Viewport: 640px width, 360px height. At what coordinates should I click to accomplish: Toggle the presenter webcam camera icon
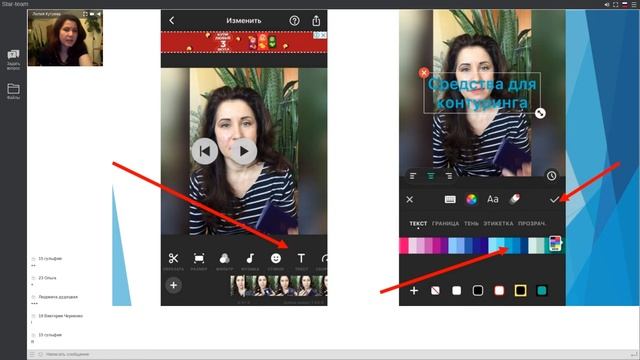92,14
